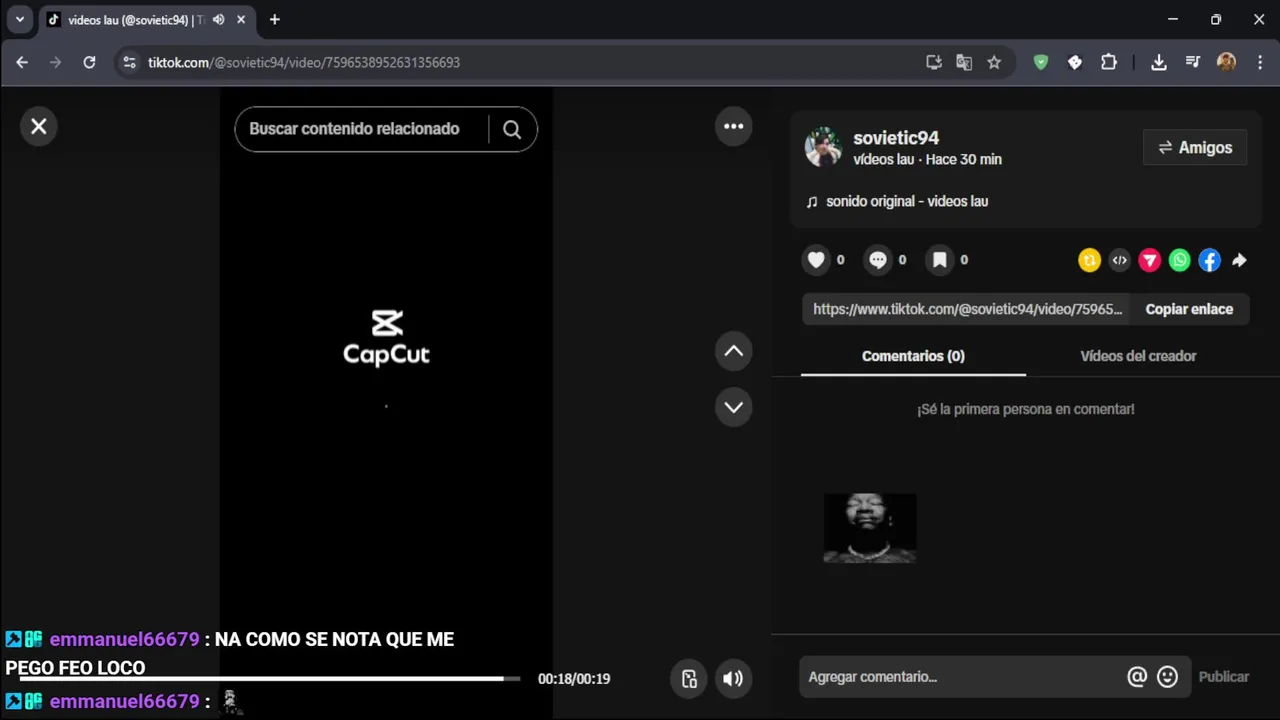Reload the TikTok page
The width and height of the screenshot is (1280, 720).
tap(89, 62)
